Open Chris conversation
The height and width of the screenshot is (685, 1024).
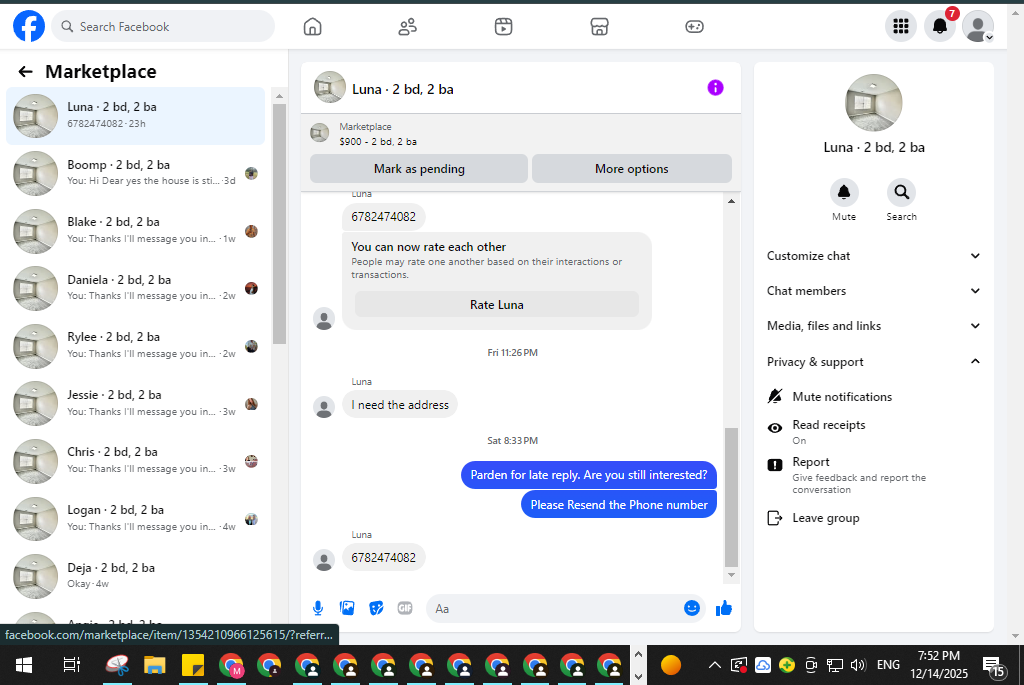coord(135,460)
